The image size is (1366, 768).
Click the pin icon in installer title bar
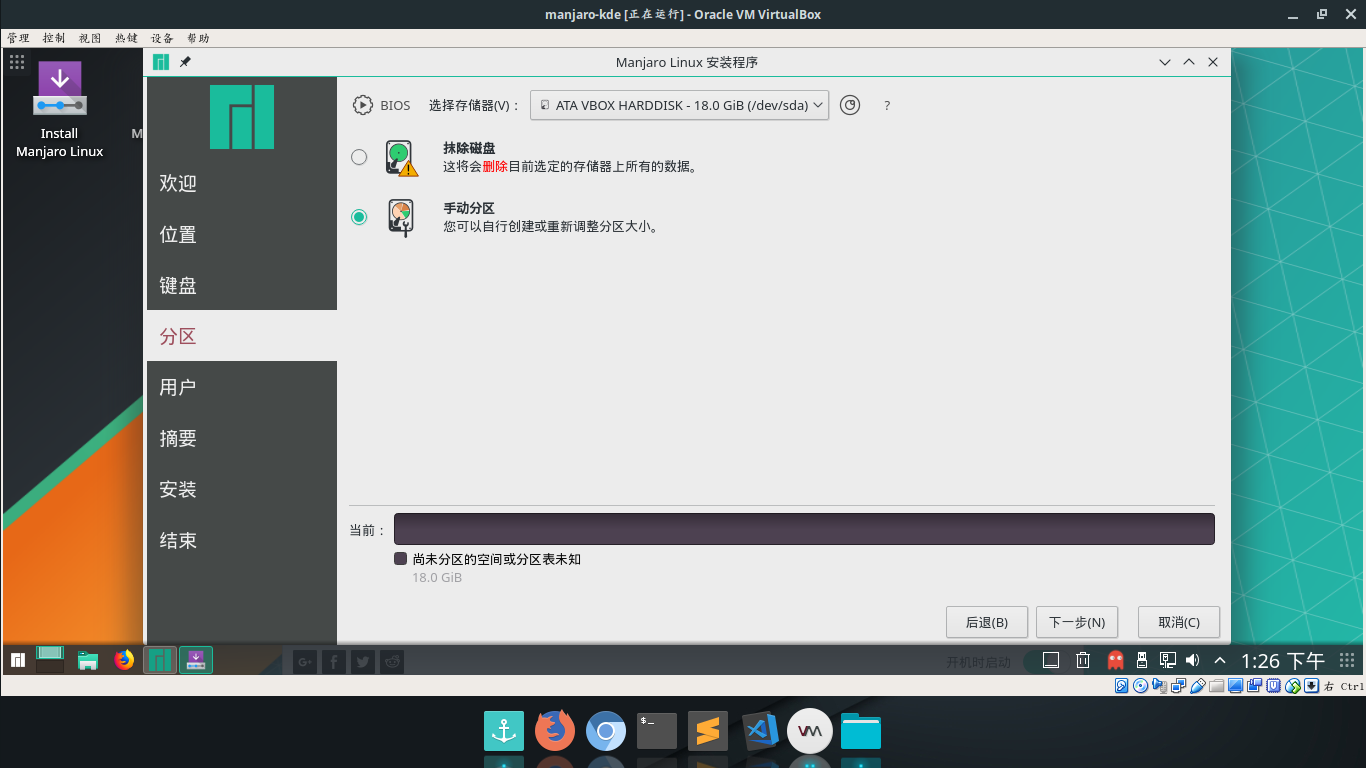click(185, 62)
